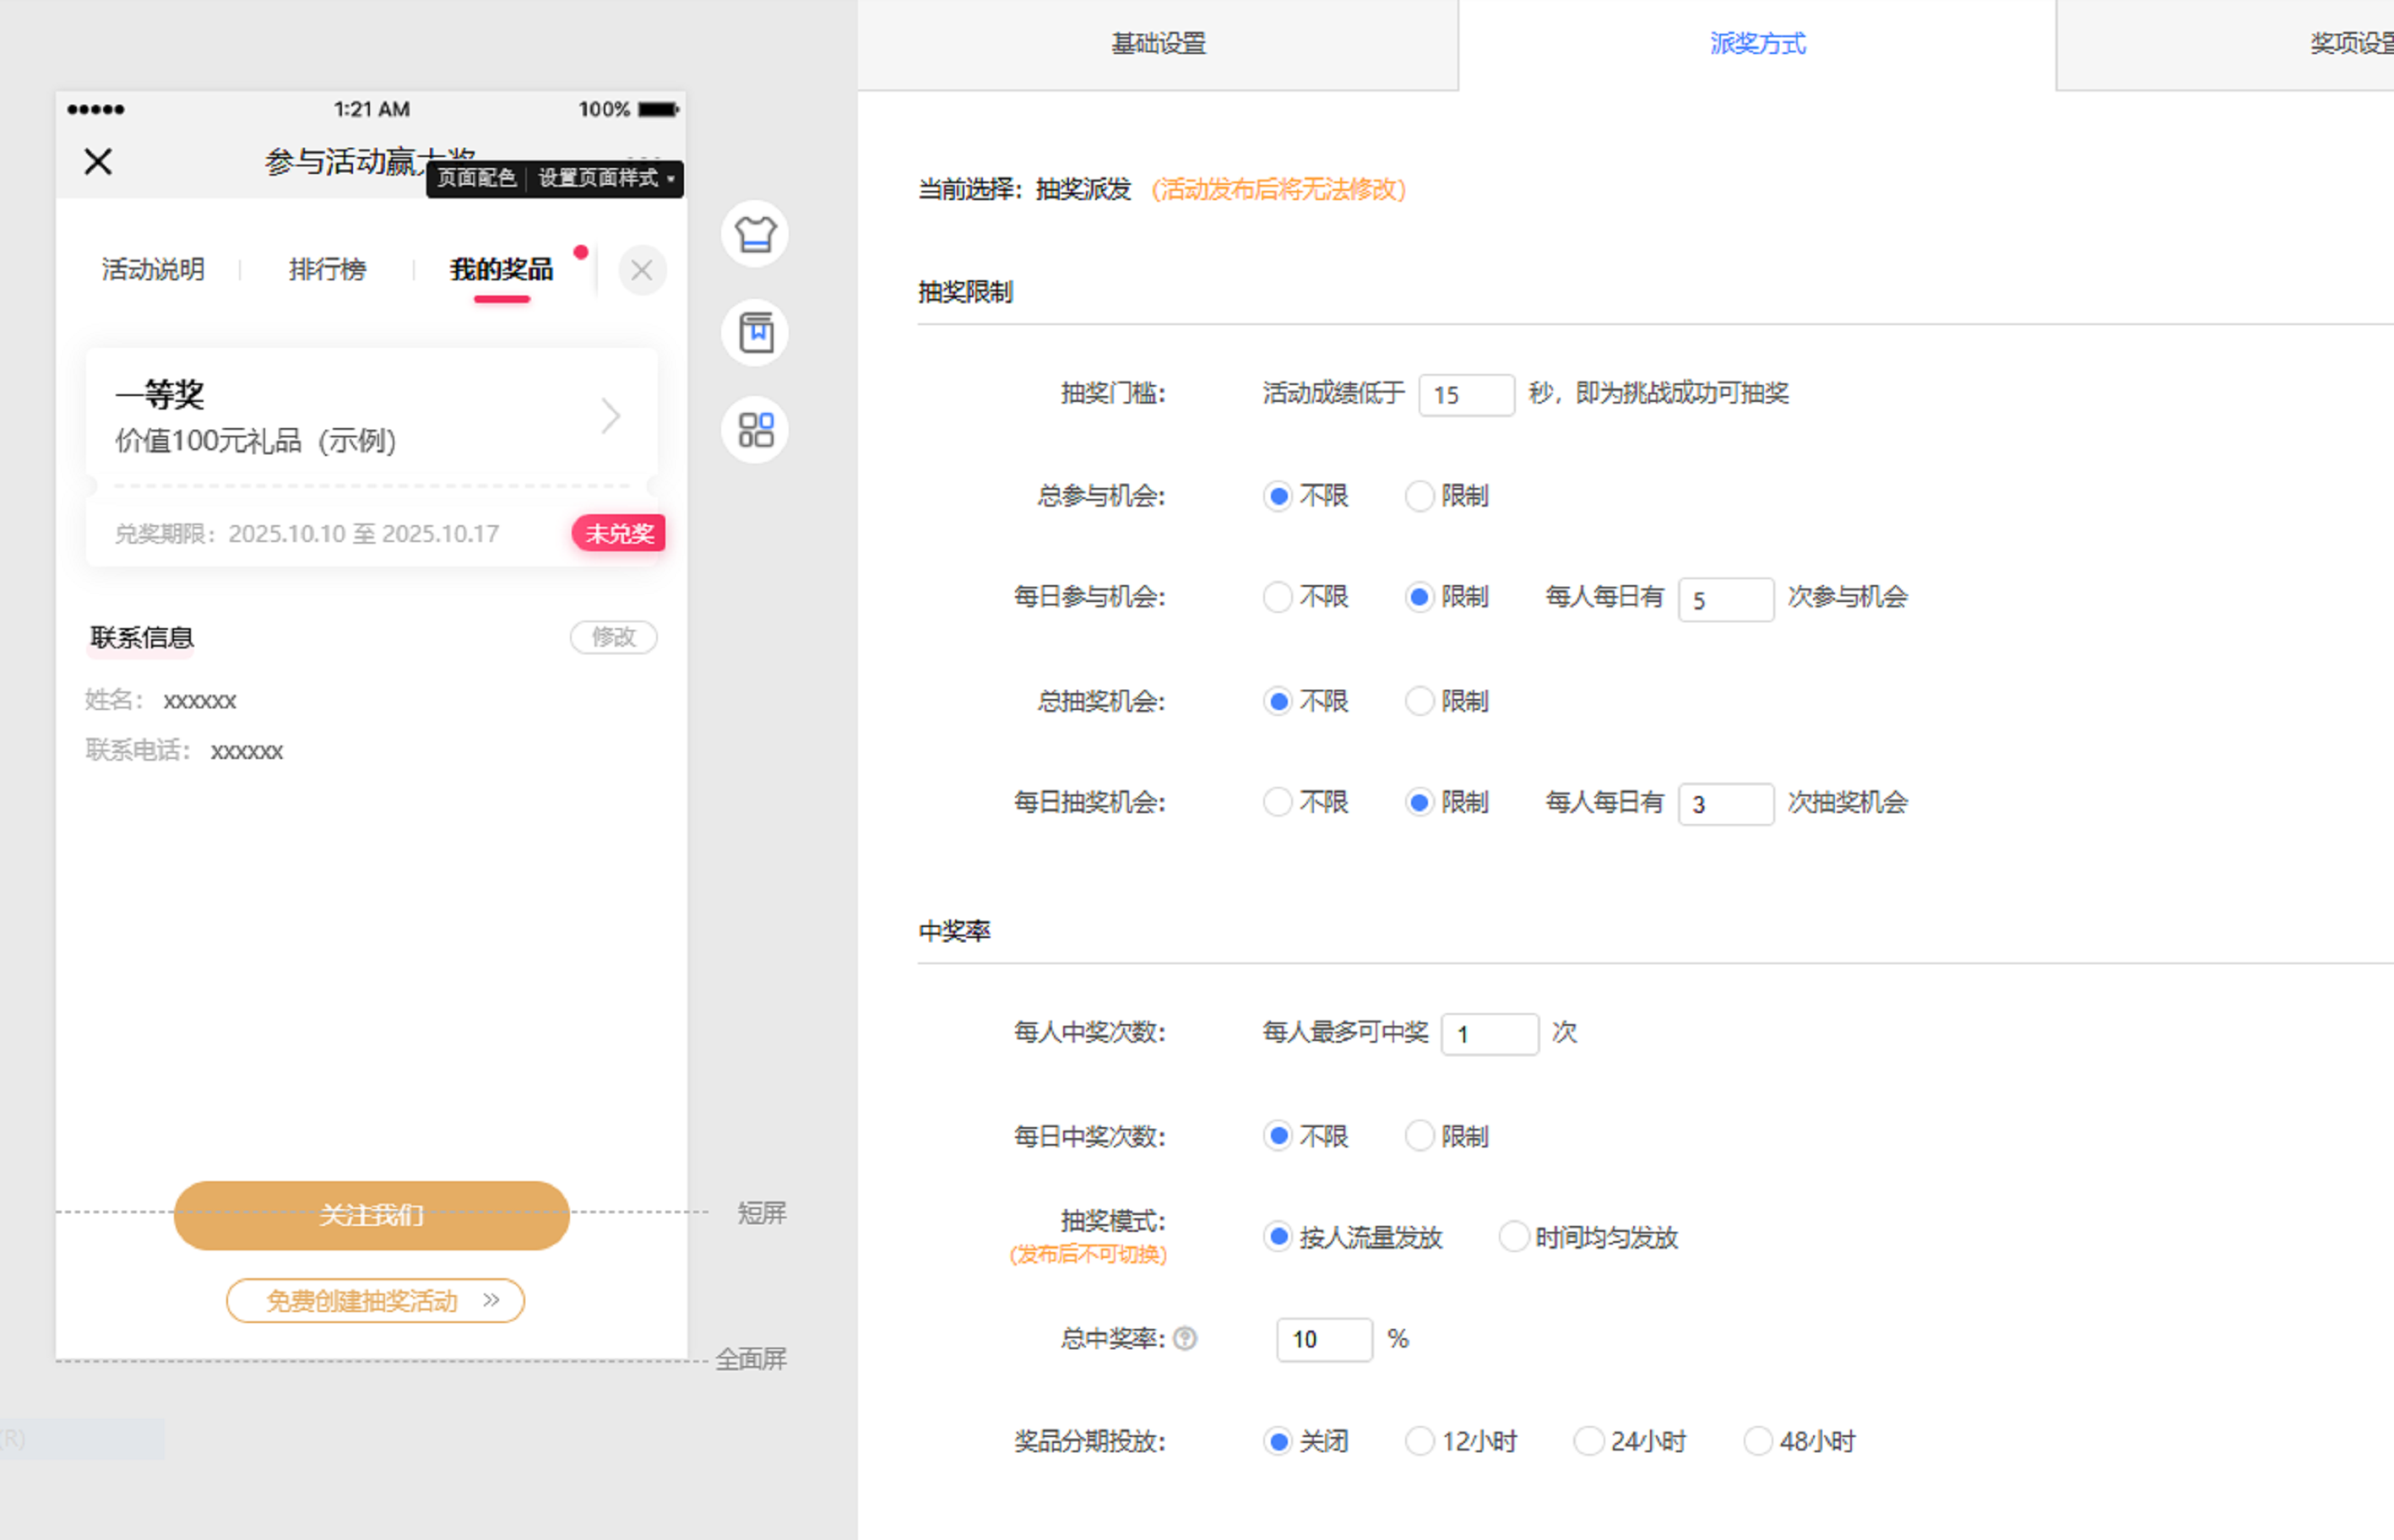Click the 修改 contact info button
The height and width of the screenshot is (1540, 2394).
click(x=613, y=637)
